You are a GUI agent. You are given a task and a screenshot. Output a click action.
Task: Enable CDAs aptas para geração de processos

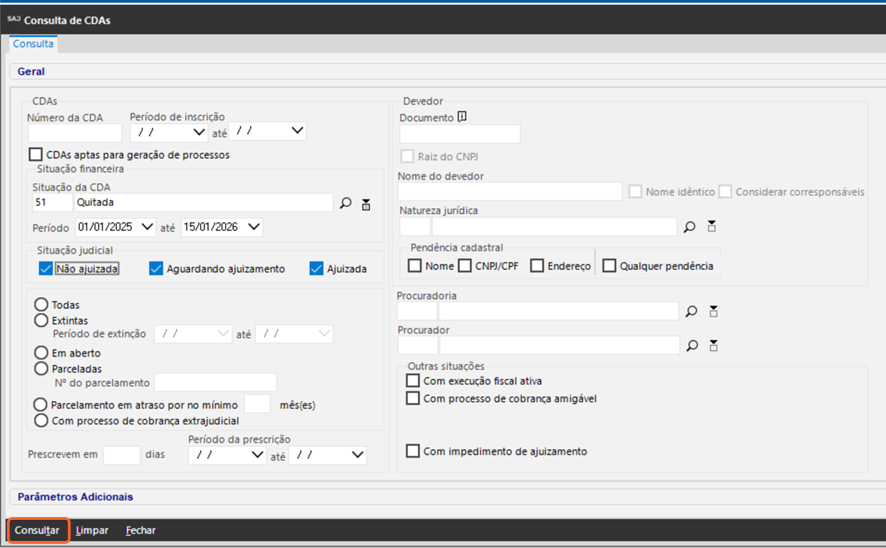(x=36, y=155)
